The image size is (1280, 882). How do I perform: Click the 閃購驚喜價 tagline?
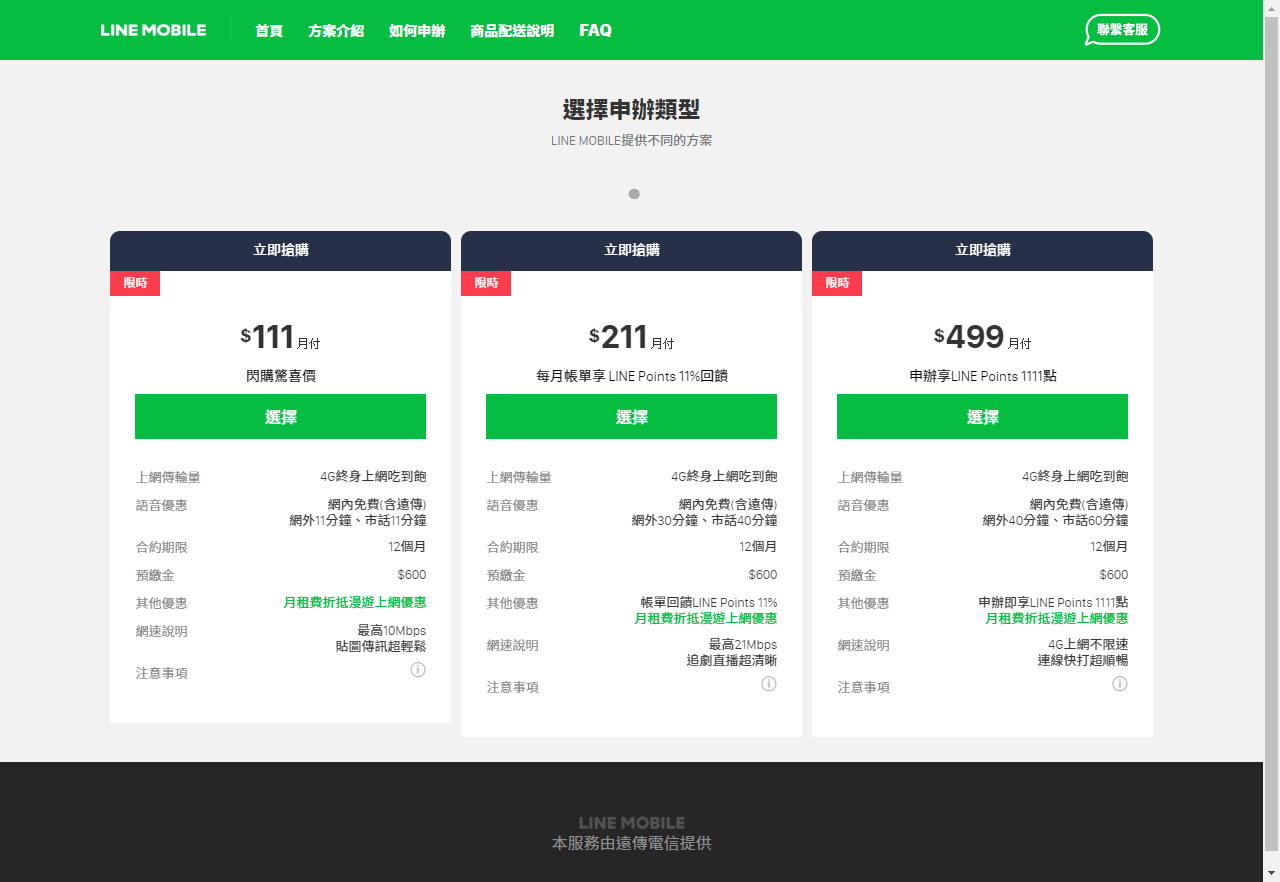tap(281, 376)
